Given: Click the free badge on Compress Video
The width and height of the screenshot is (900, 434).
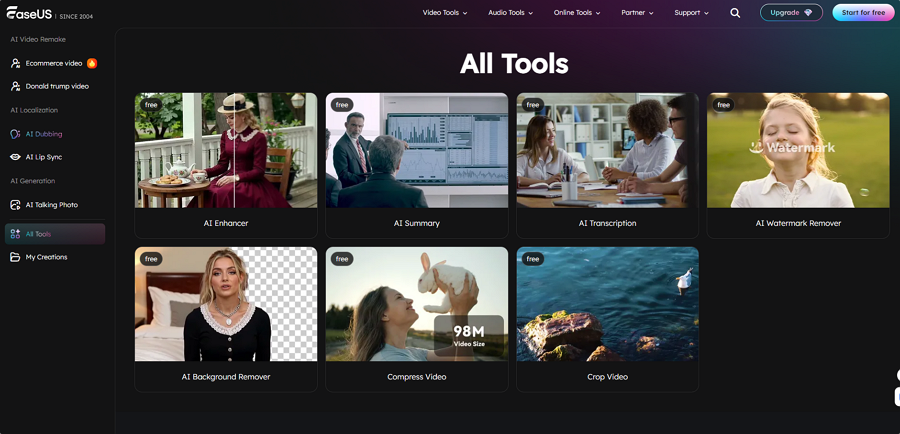Looking at the screenshot, I should click(342, 259).
